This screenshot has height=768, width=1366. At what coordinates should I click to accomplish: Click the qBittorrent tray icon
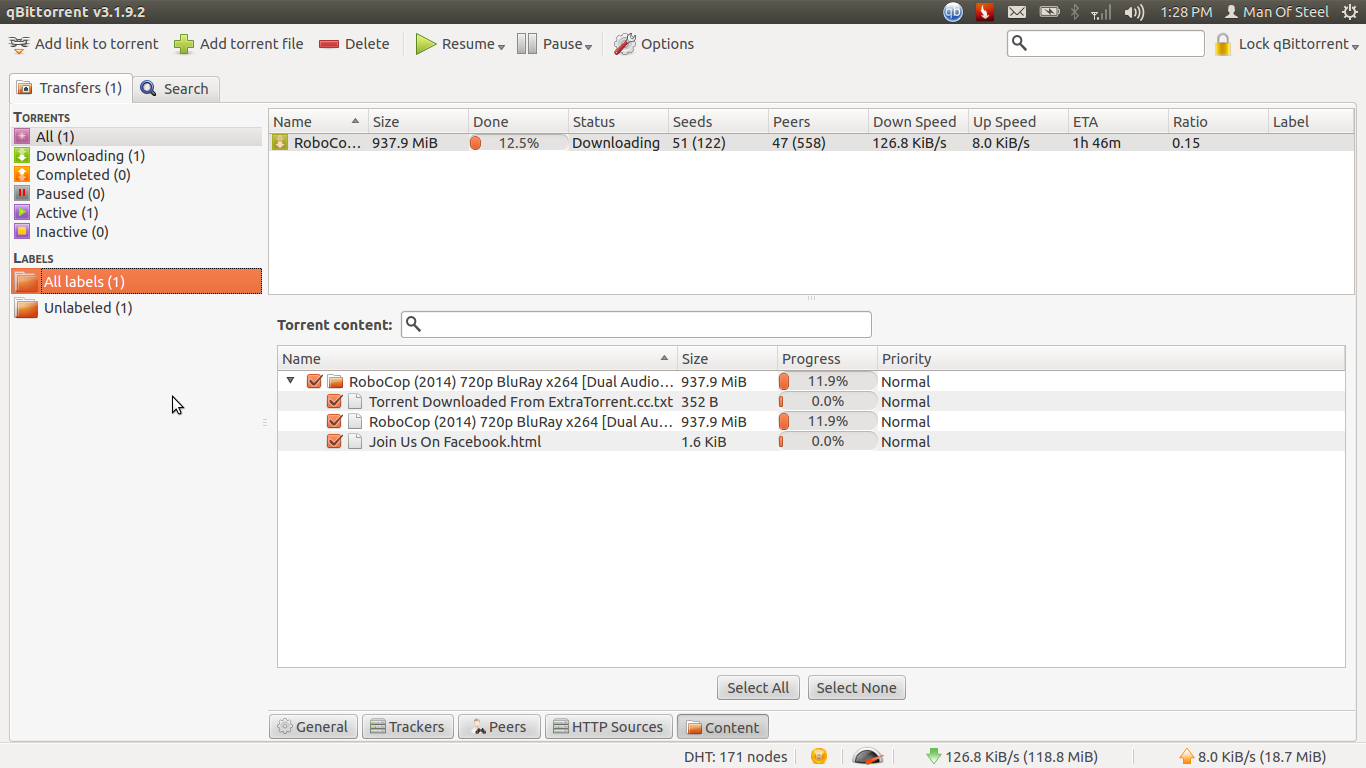coord(952,12)
